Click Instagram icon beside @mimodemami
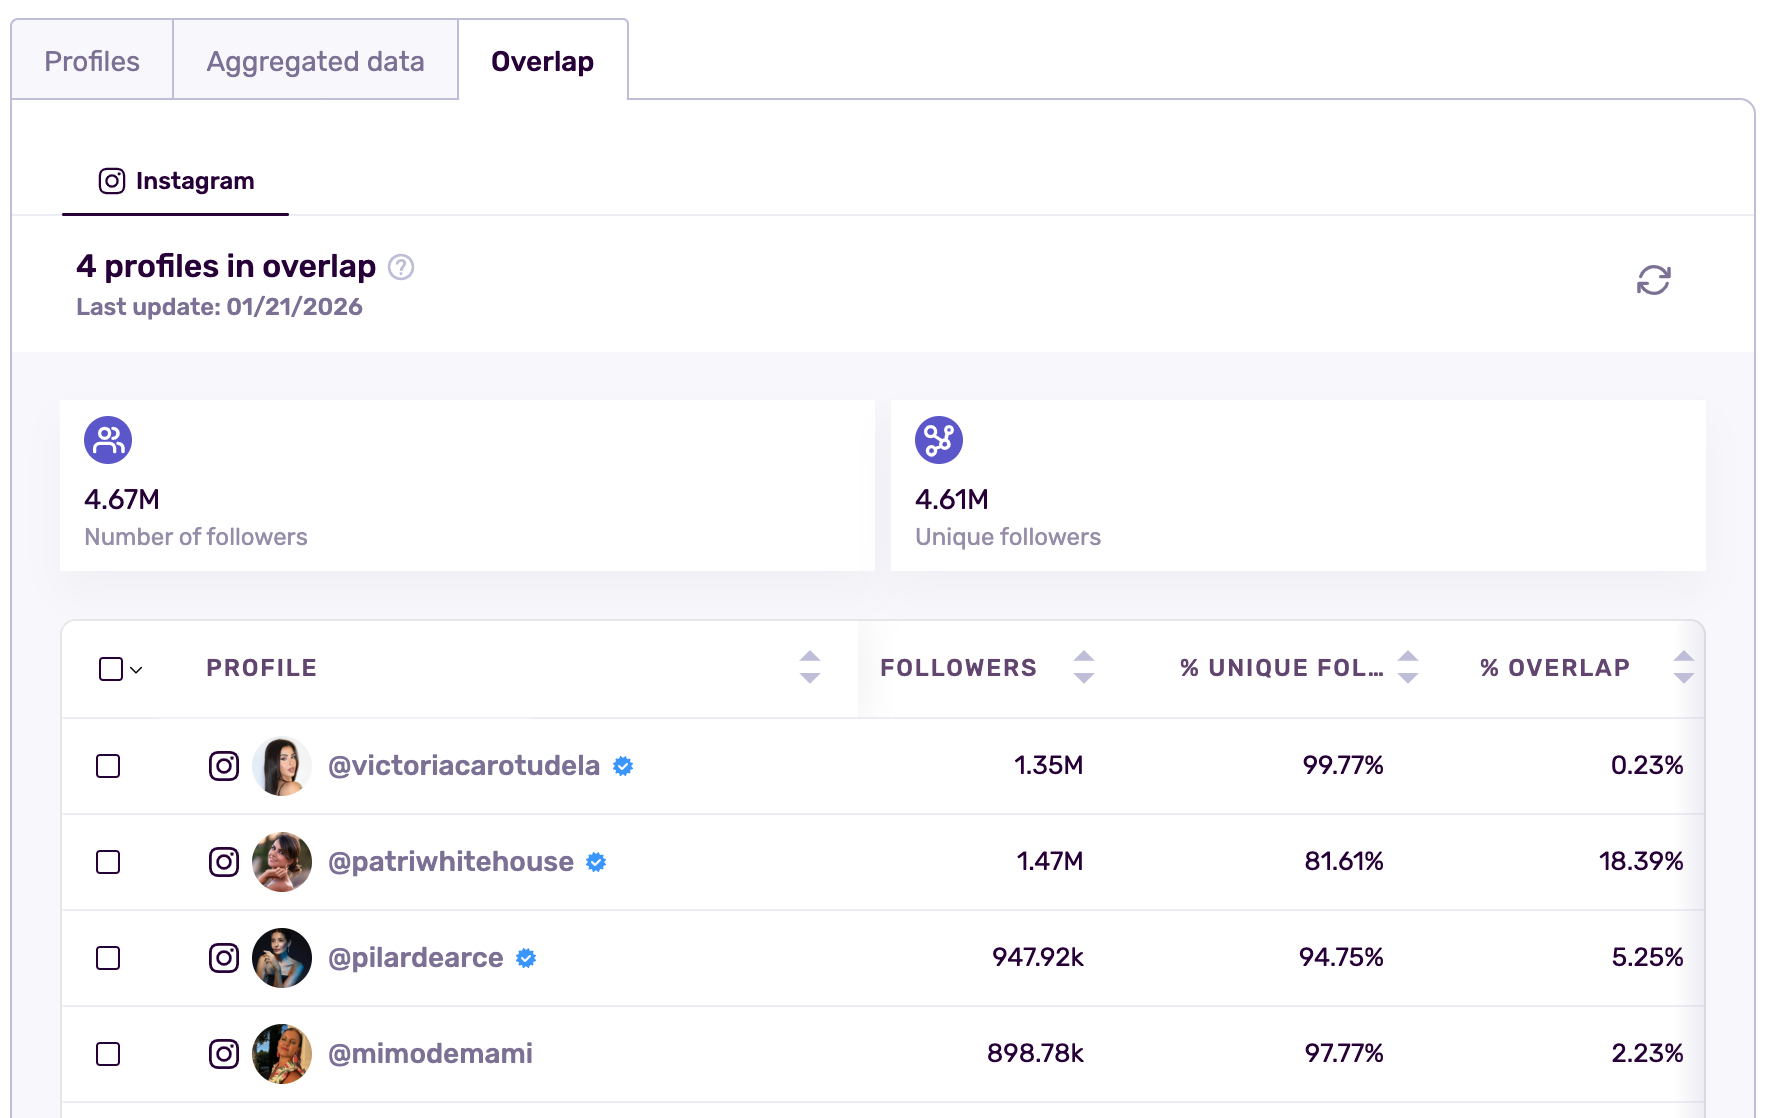1782x1118 pixels. [224, 1054]
